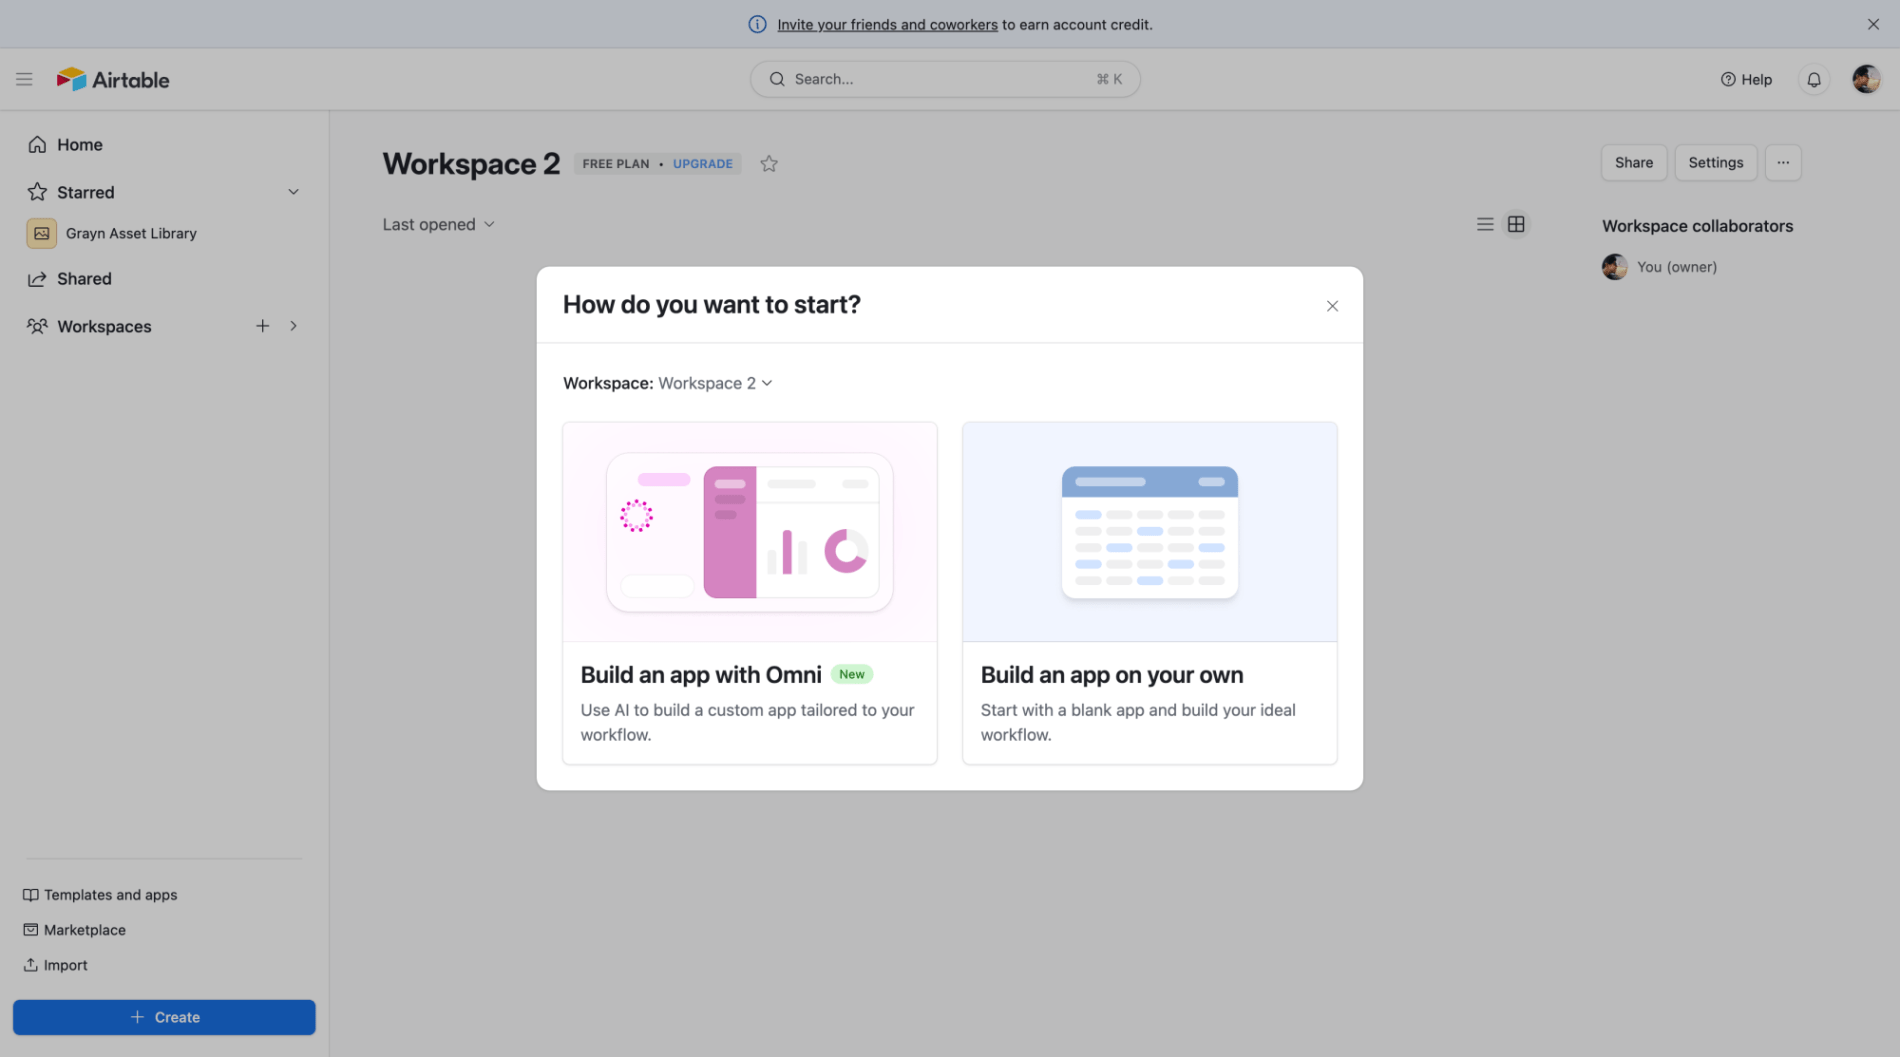The height and width of the screenshot is (1057, 1900).
Task: Open the more options ellipsis menu
Action: click(x=1783, y=163)
